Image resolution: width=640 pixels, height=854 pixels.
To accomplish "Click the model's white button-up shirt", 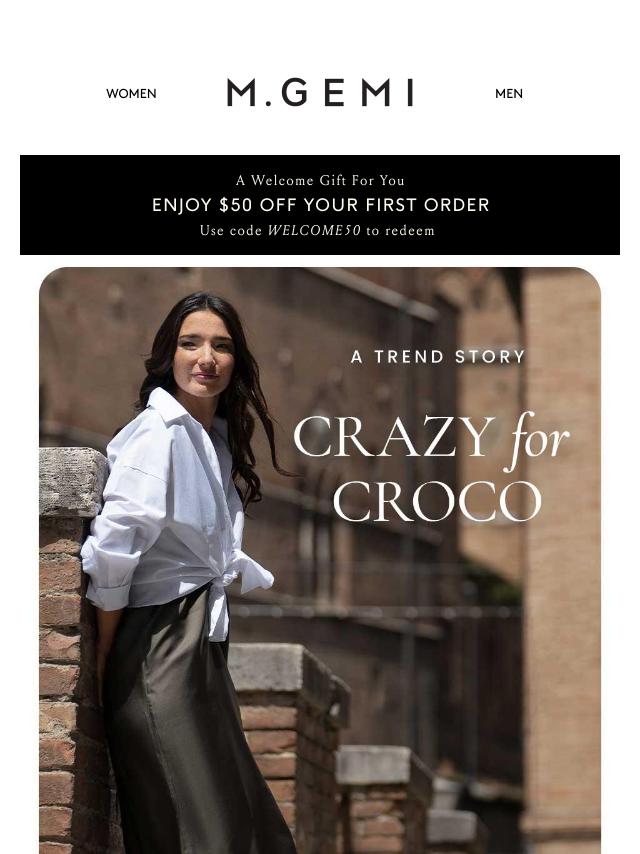I will pyautogui.click(x=172, y=507).
